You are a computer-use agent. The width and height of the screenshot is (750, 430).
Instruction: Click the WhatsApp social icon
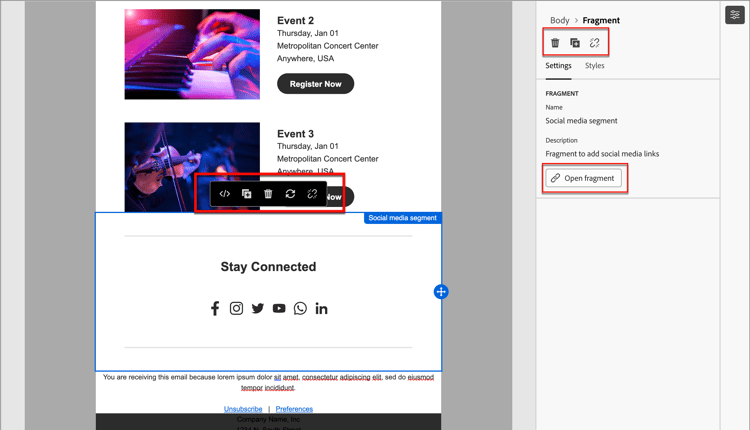click(x=300, y=309)
